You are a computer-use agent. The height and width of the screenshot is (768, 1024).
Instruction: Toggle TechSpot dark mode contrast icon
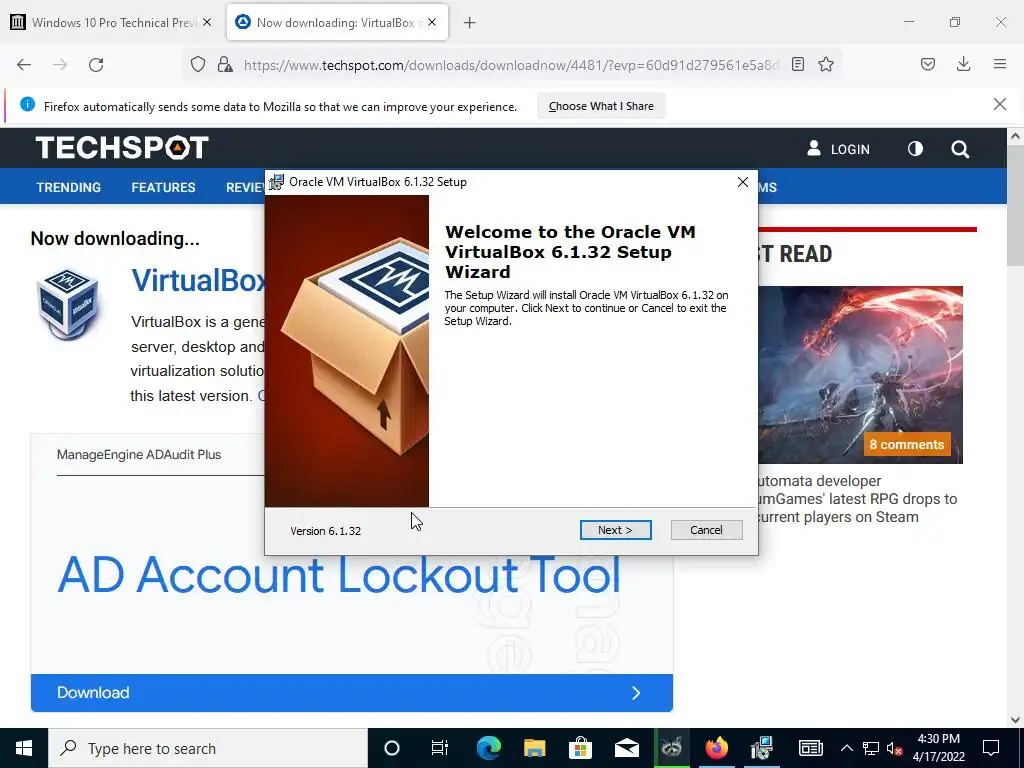coord(915,149)
